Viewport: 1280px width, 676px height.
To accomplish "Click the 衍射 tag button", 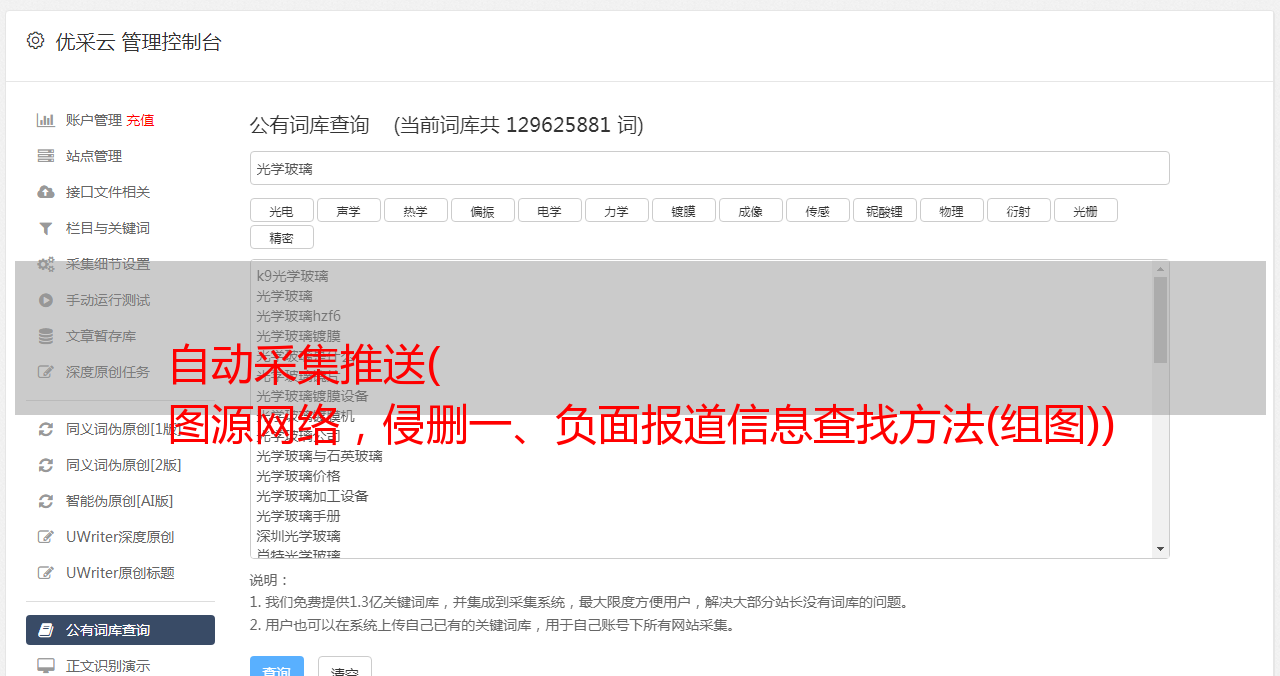I will pyautogui.click(x=1018, y=210).
